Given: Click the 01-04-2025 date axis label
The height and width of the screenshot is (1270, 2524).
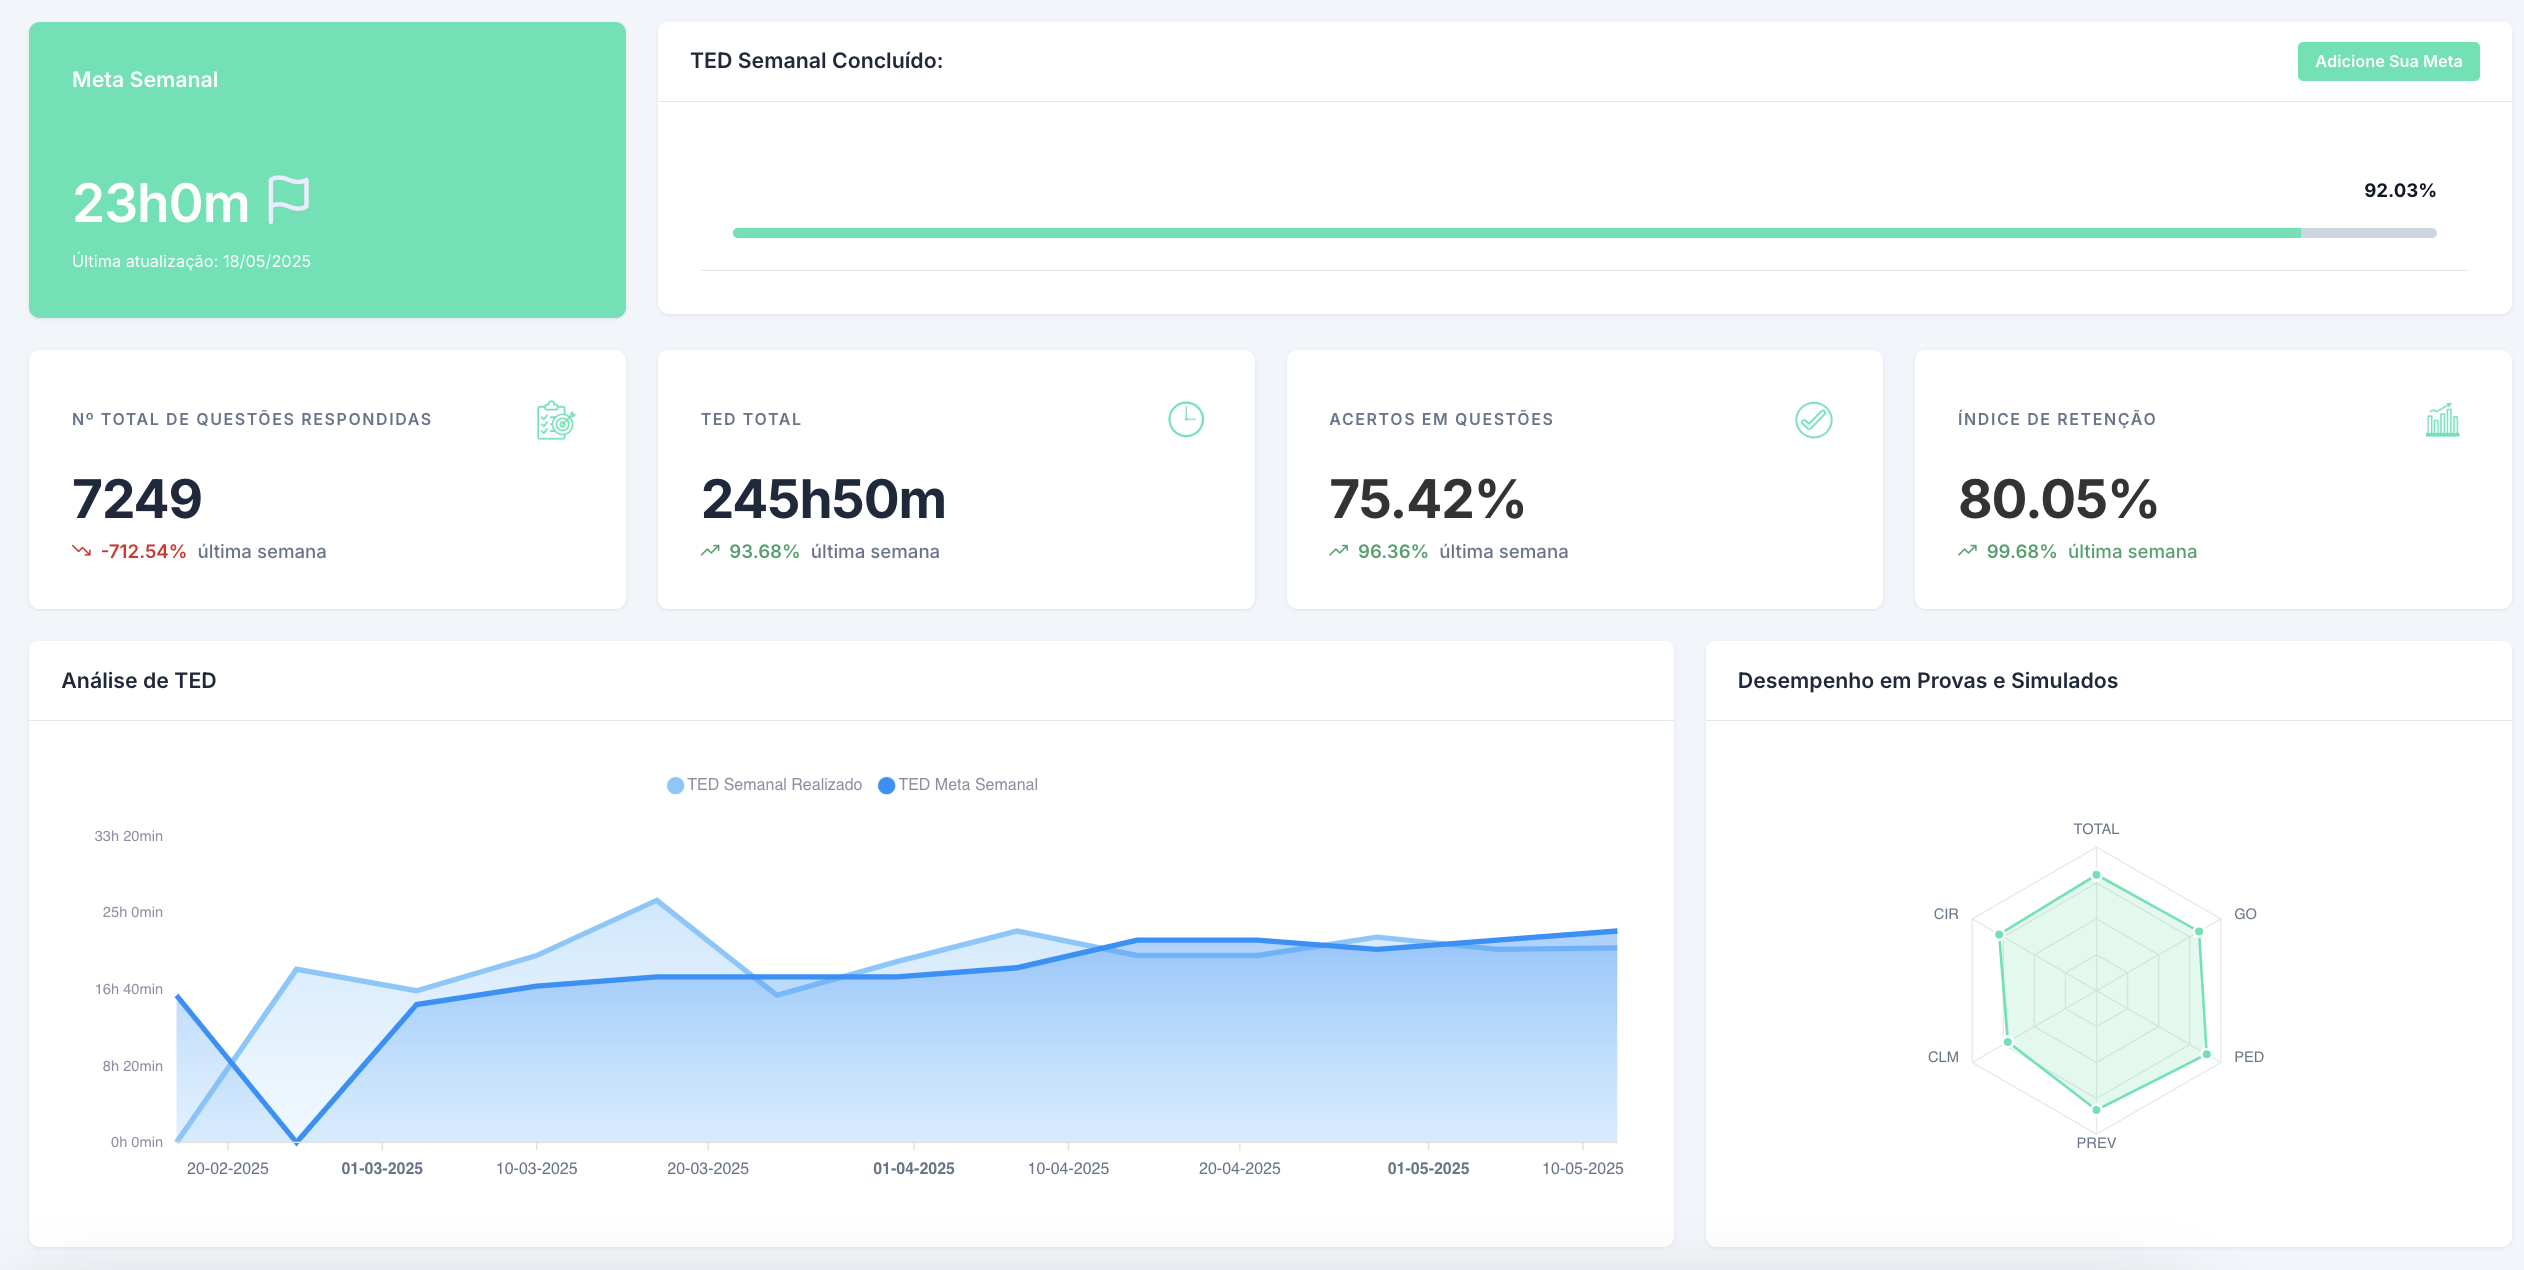Looking at the screenshot, I should tap(913, 1168).
